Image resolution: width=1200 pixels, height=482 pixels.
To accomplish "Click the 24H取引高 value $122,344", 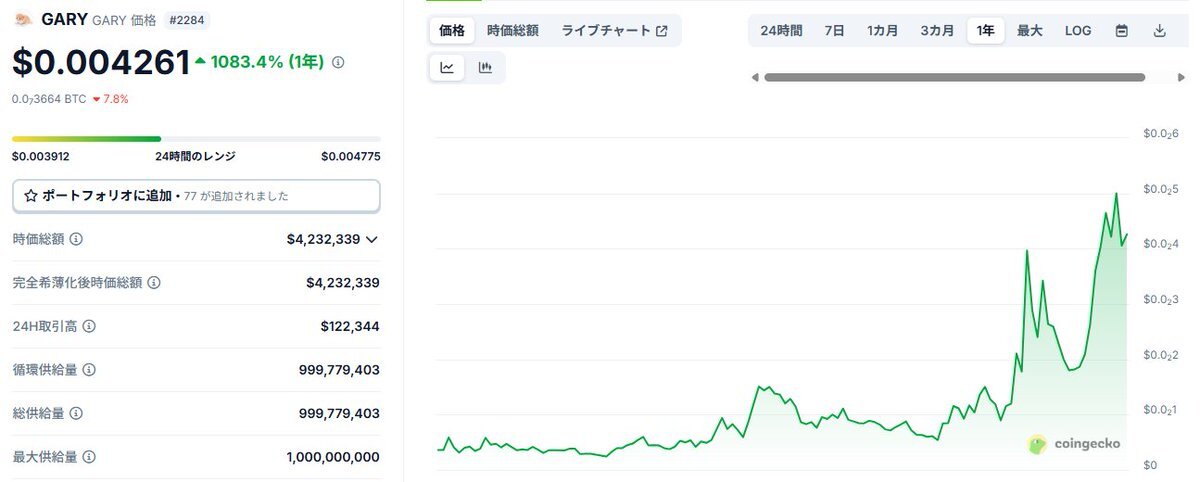I will click(x=350, y=326).
